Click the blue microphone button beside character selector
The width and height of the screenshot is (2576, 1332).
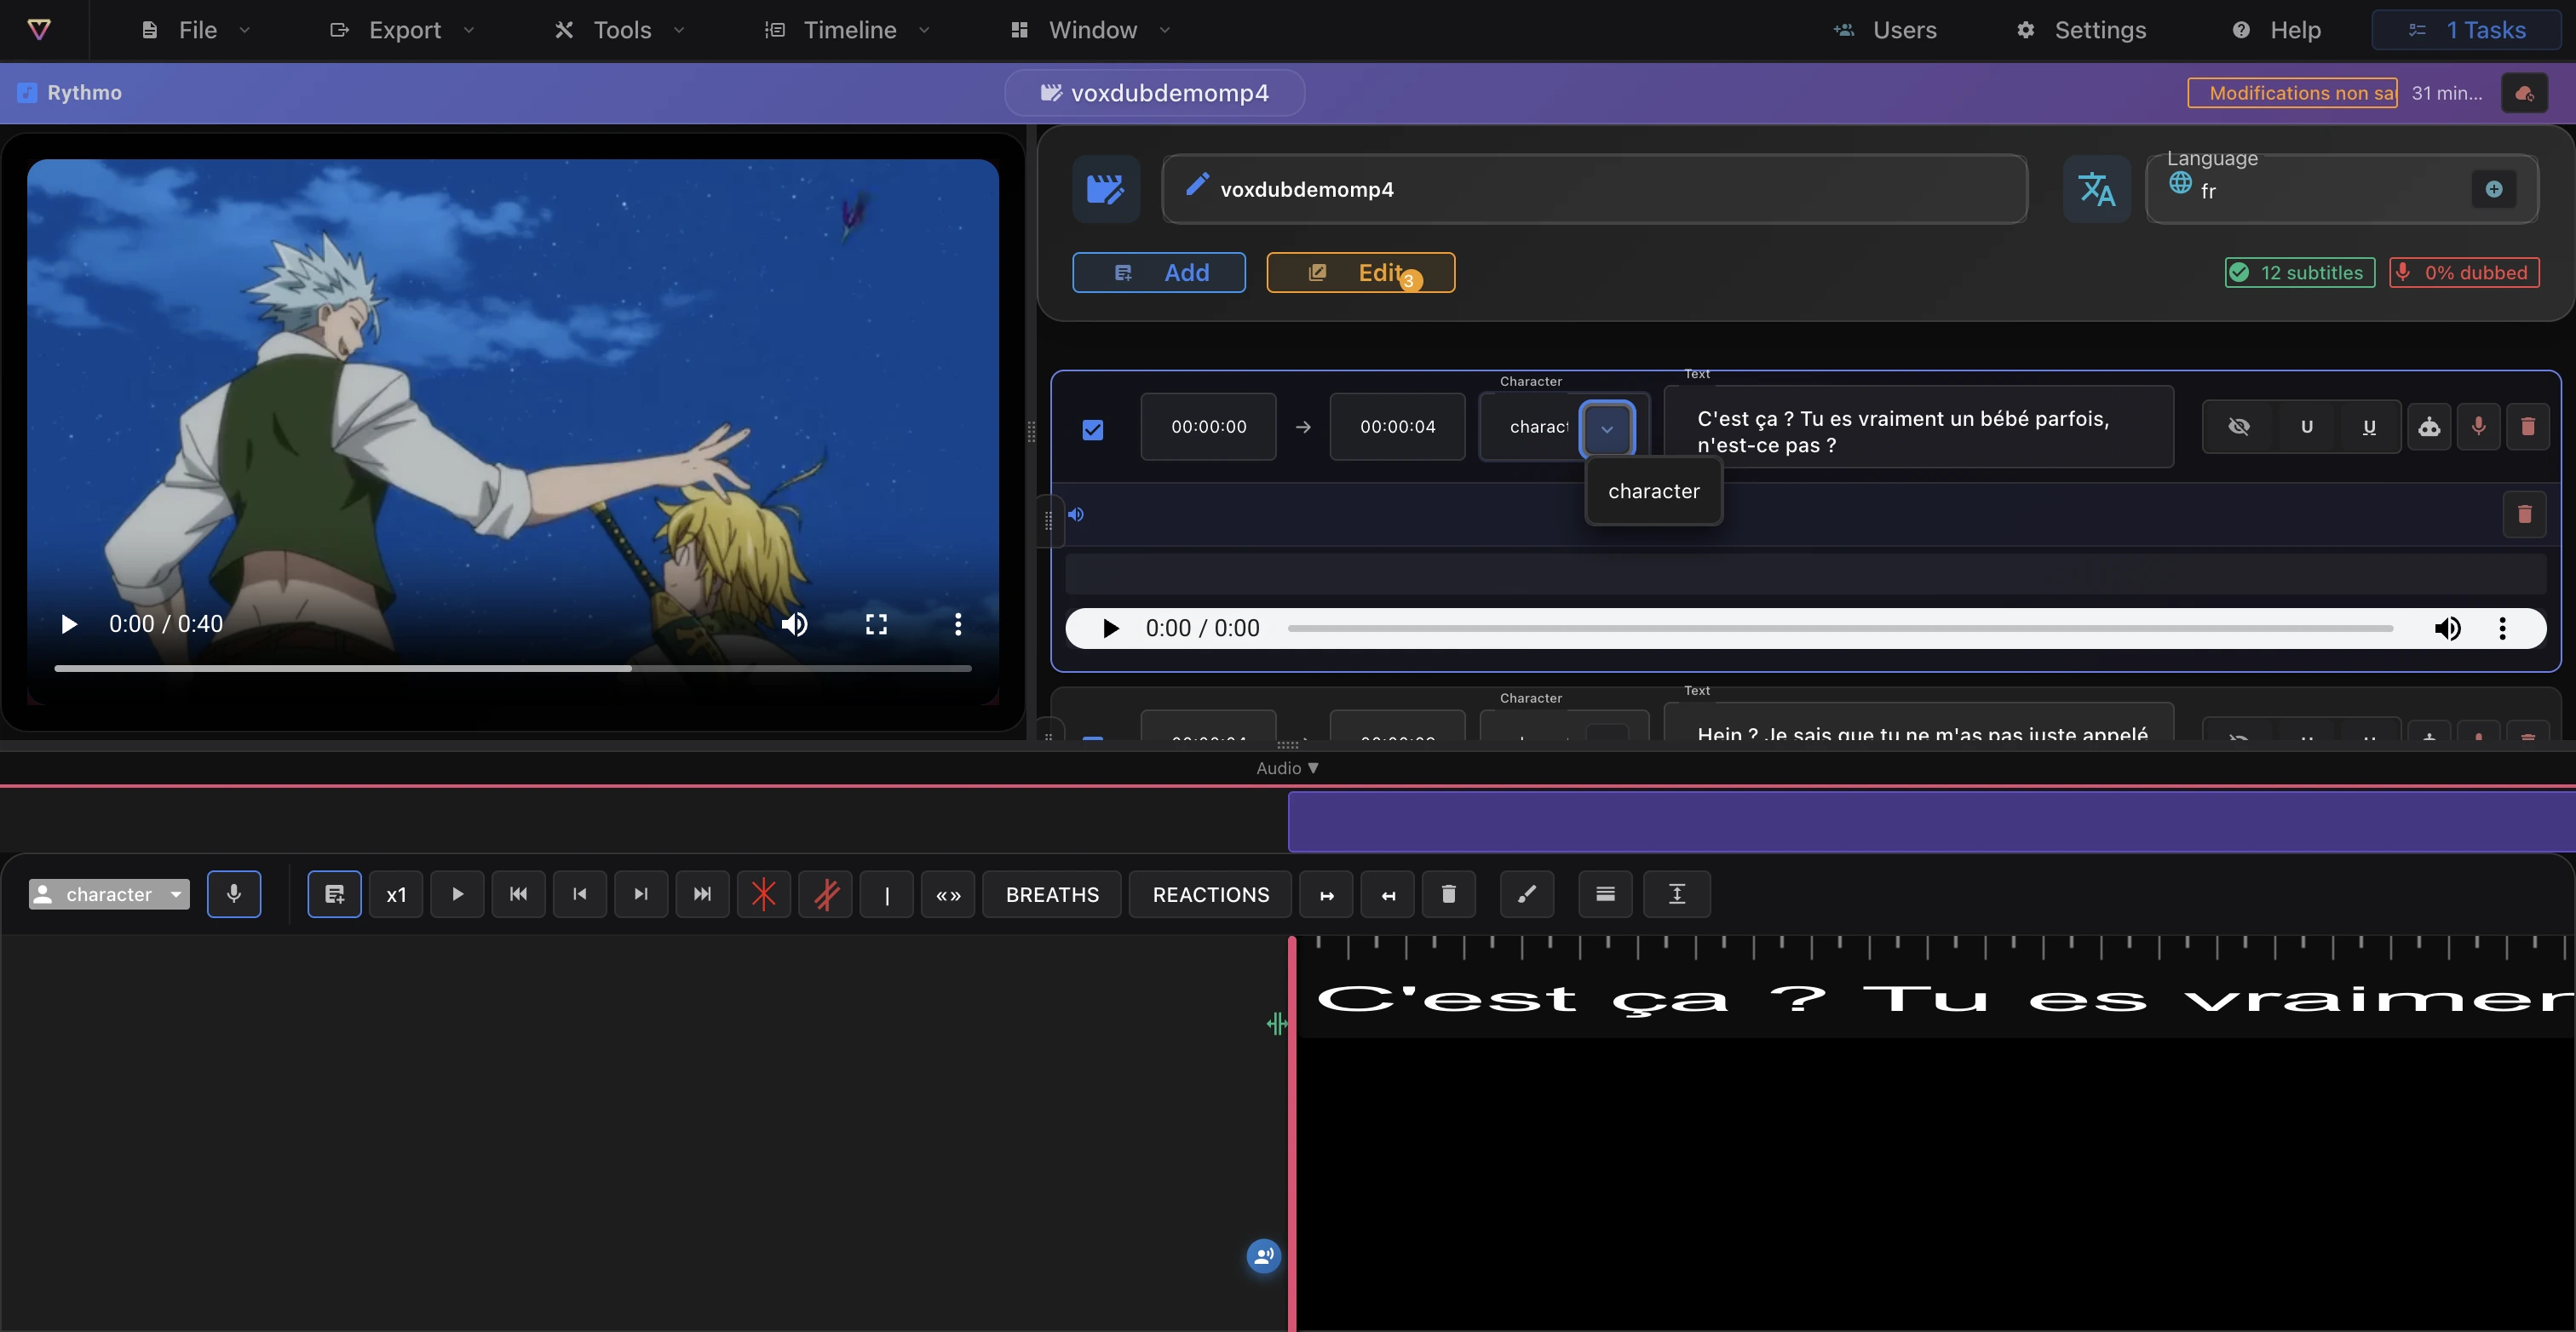pyautogui.click(x=234, y=894)
